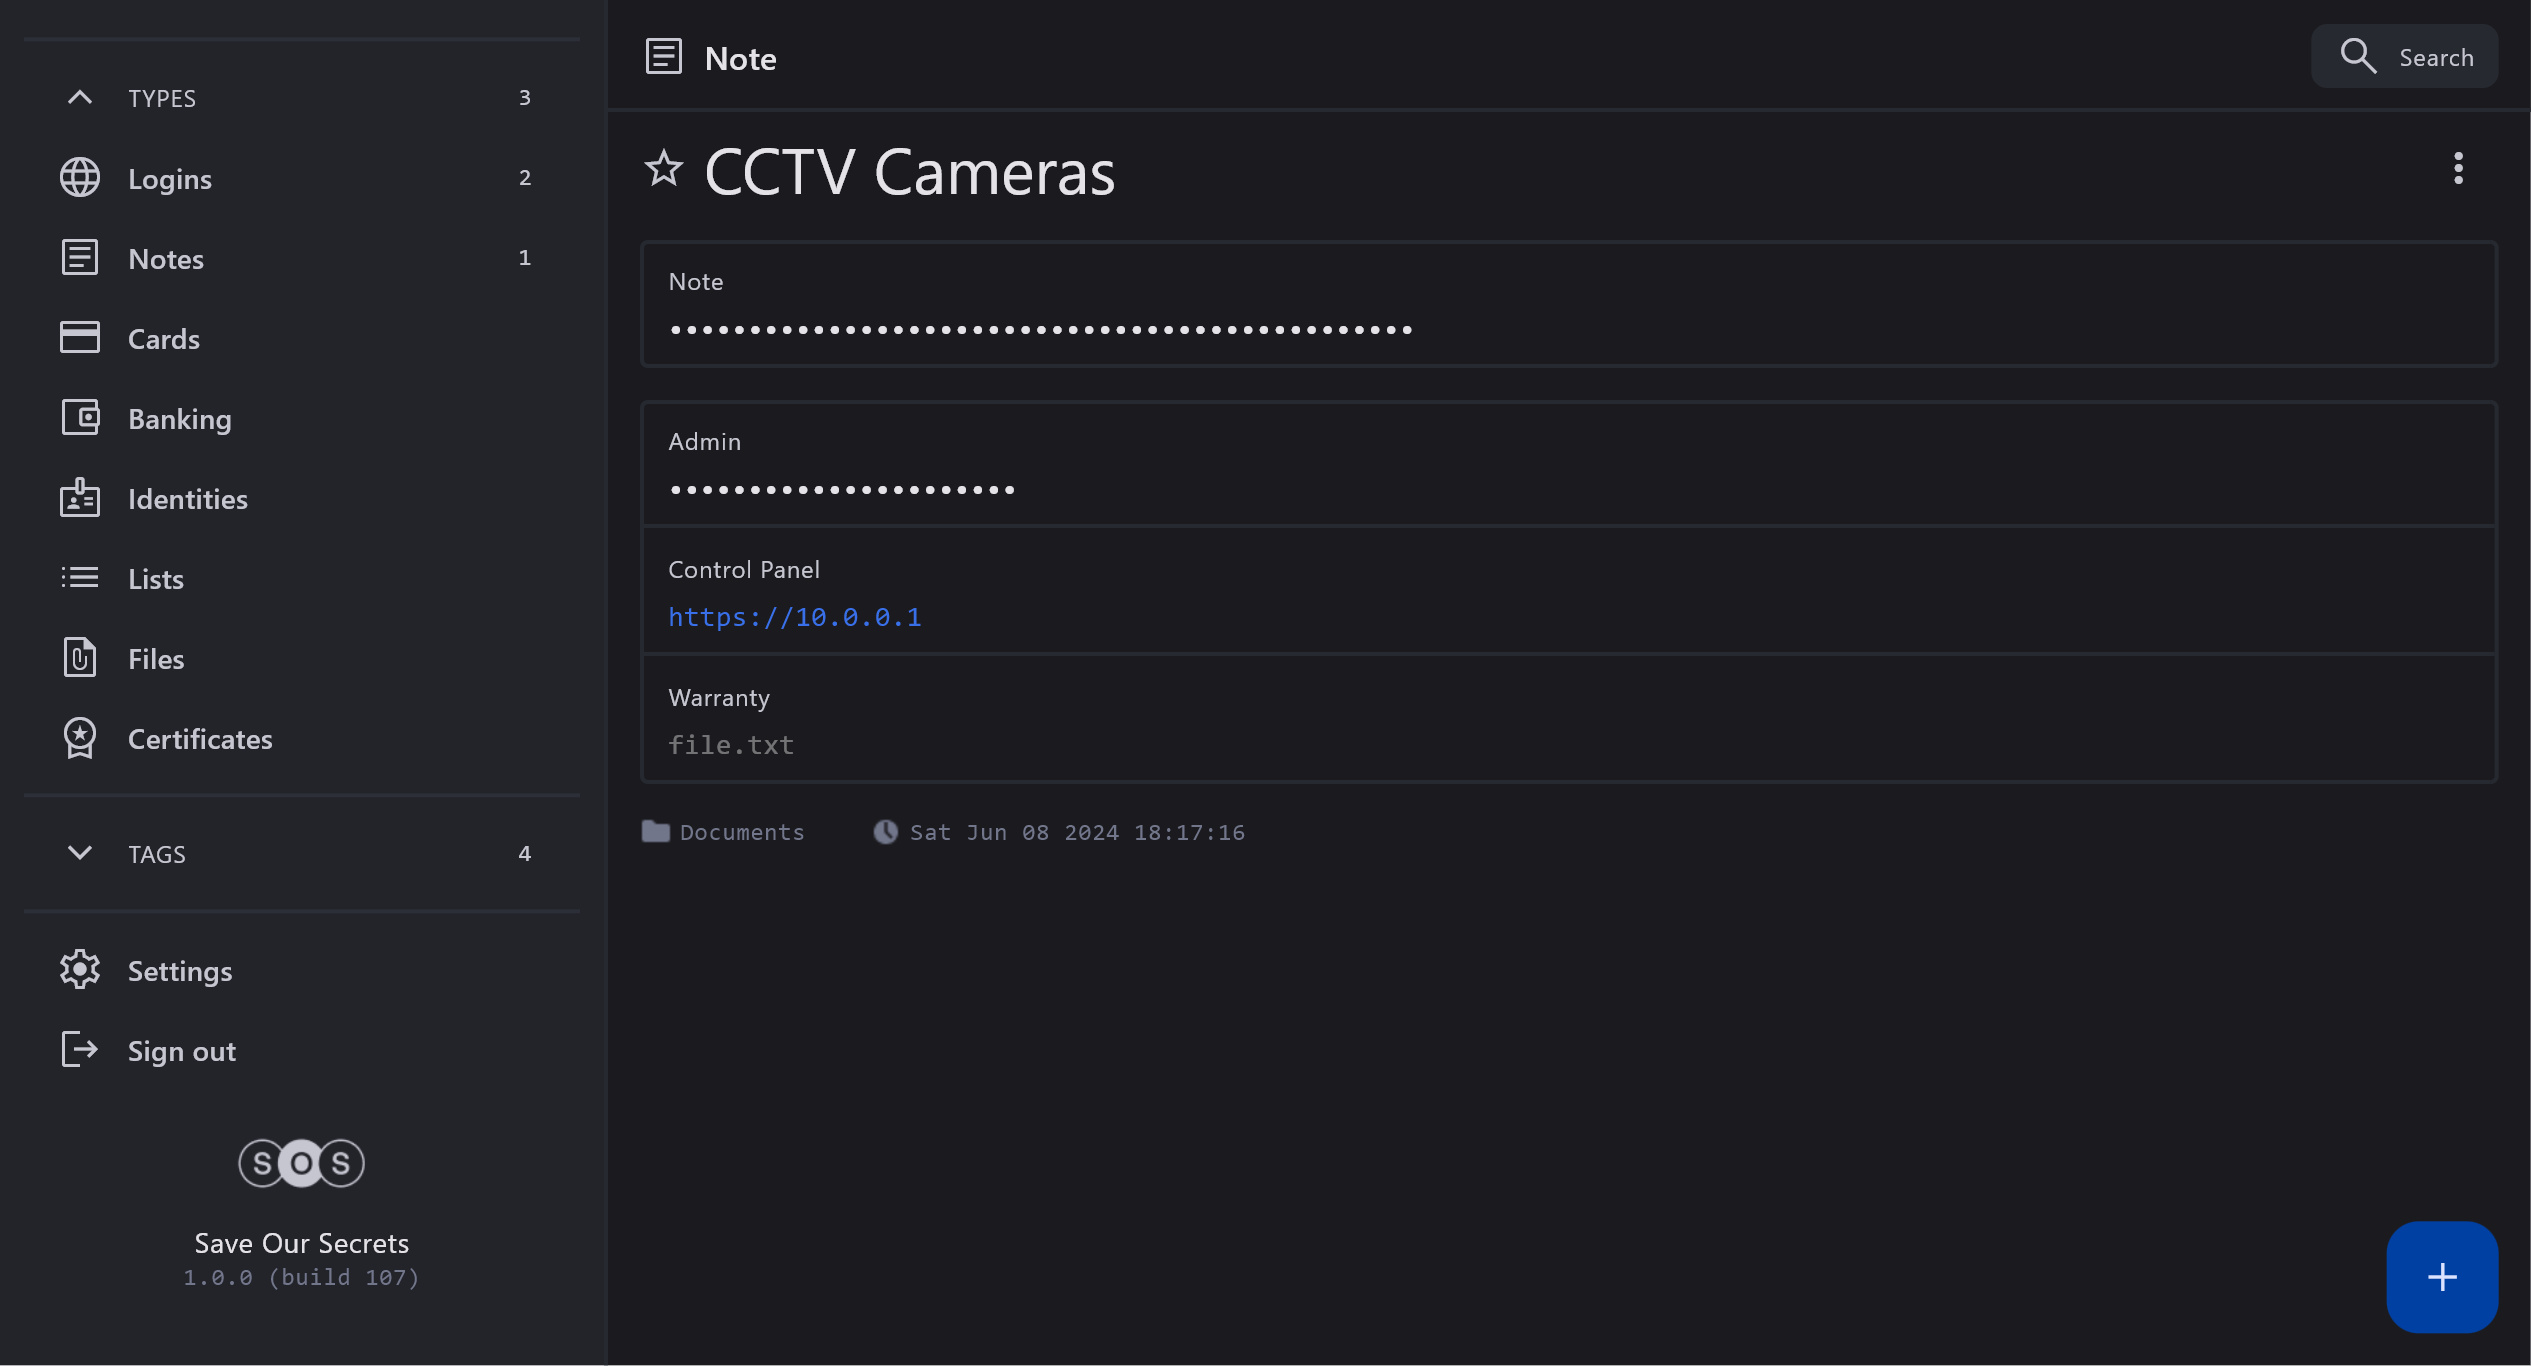Viewport: 2531px width, 1366px height.
Task: Click the Sign out arrow icon
Action: point(80,1050)
